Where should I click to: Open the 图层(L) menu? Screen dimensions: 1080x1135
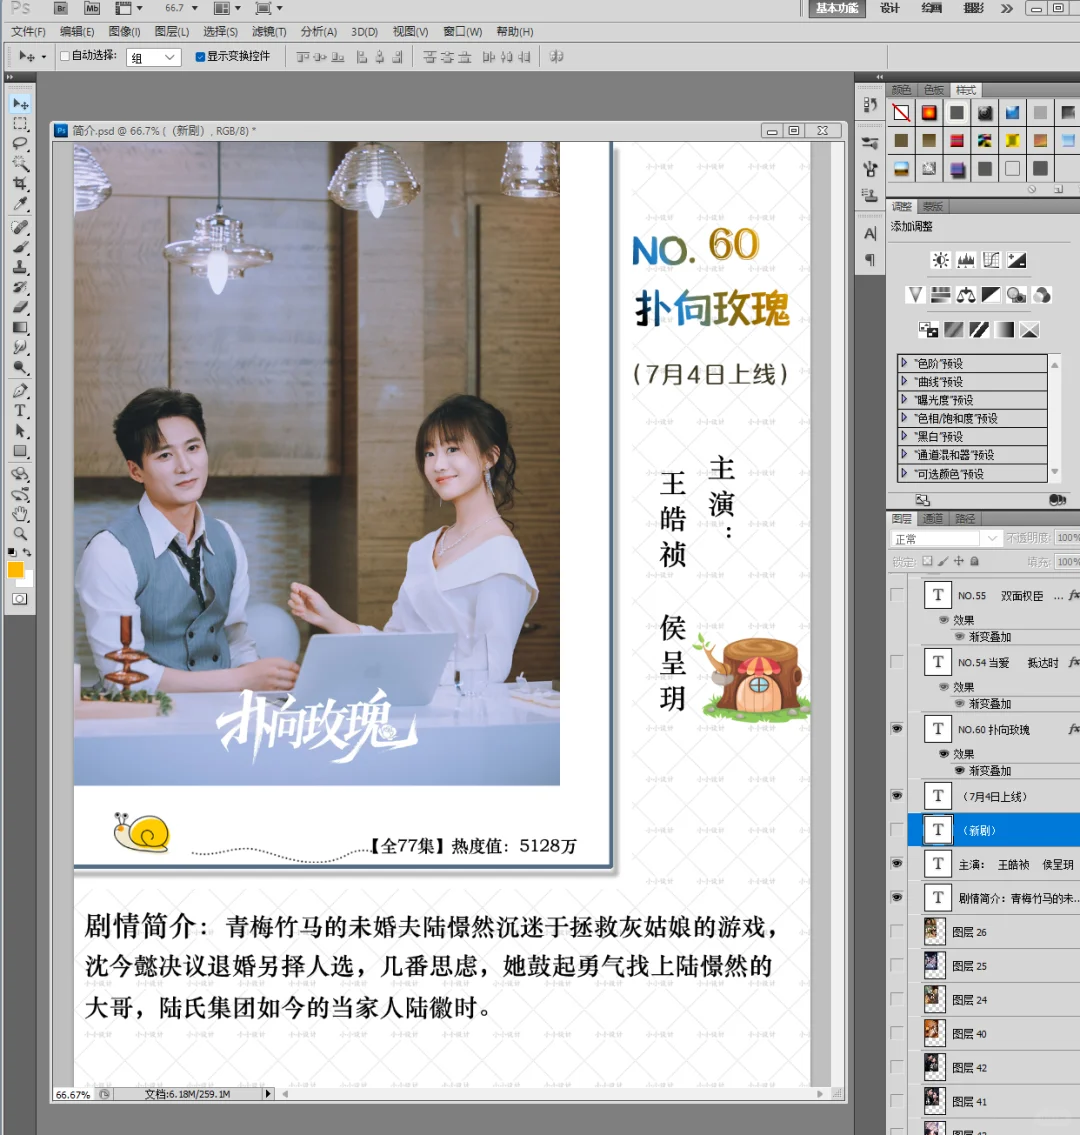[172, 32]
